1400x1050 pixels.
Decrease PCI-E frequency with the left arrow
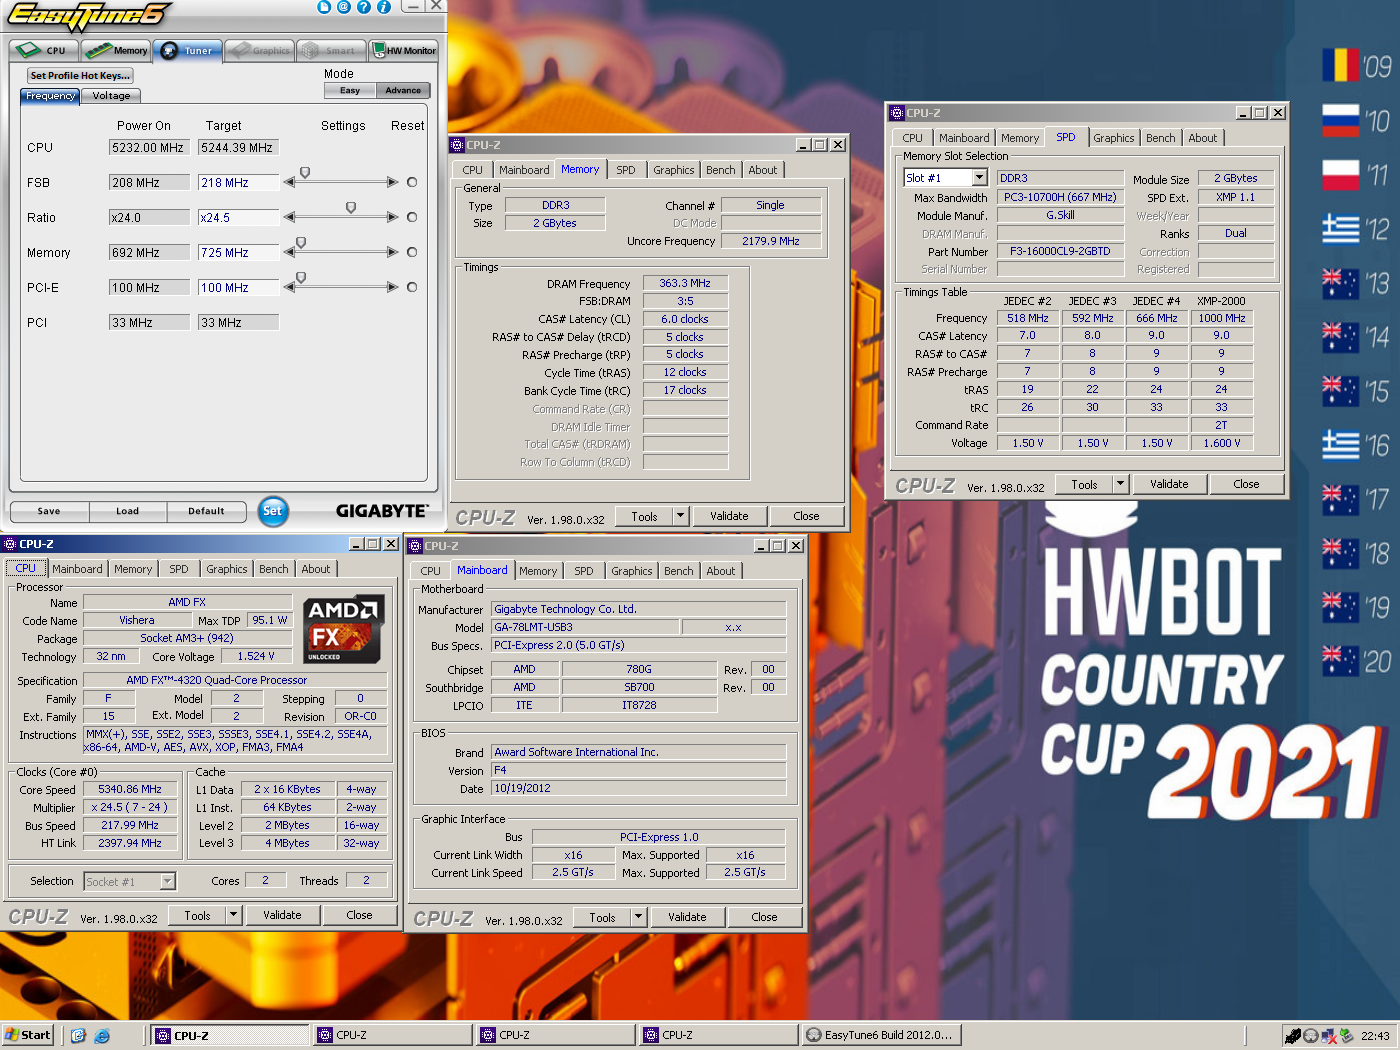click(x=289, y=287)
